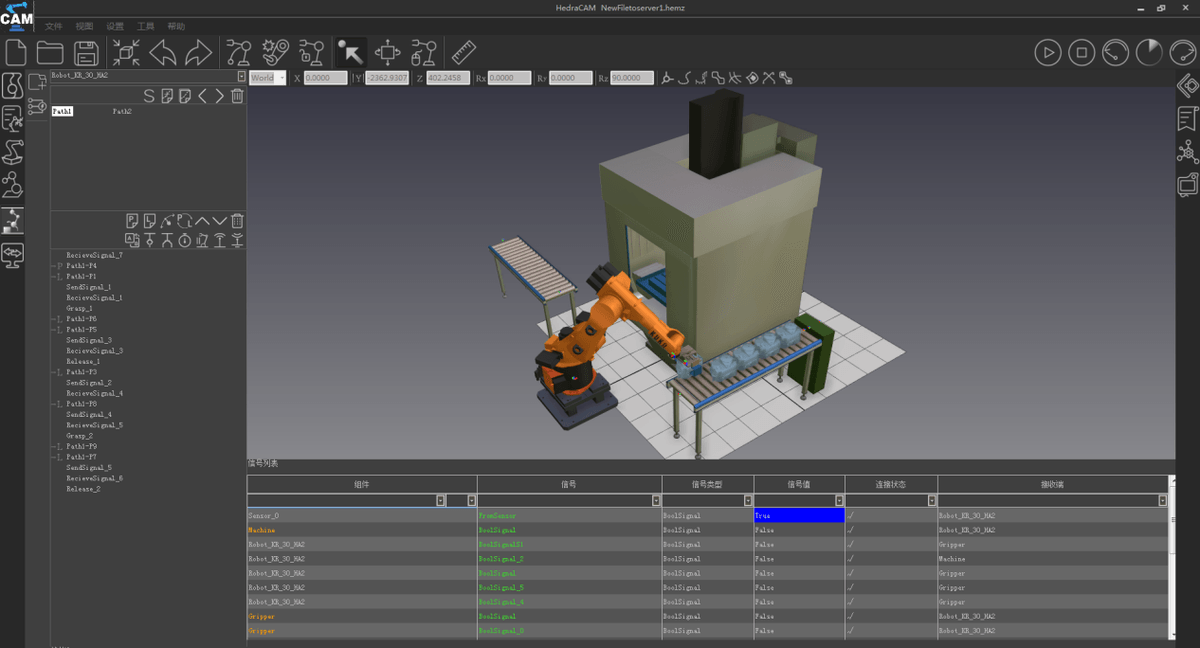Image resolution: width=1200 pixels, height=648 pixels.
Task: Click the blue True value cell for Sensor_0
Action: [799, 515]
